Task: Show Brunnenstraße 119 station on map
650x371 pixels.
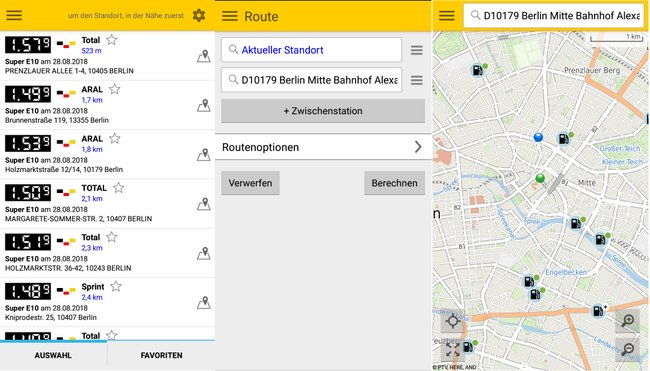Action: [204, 106]
